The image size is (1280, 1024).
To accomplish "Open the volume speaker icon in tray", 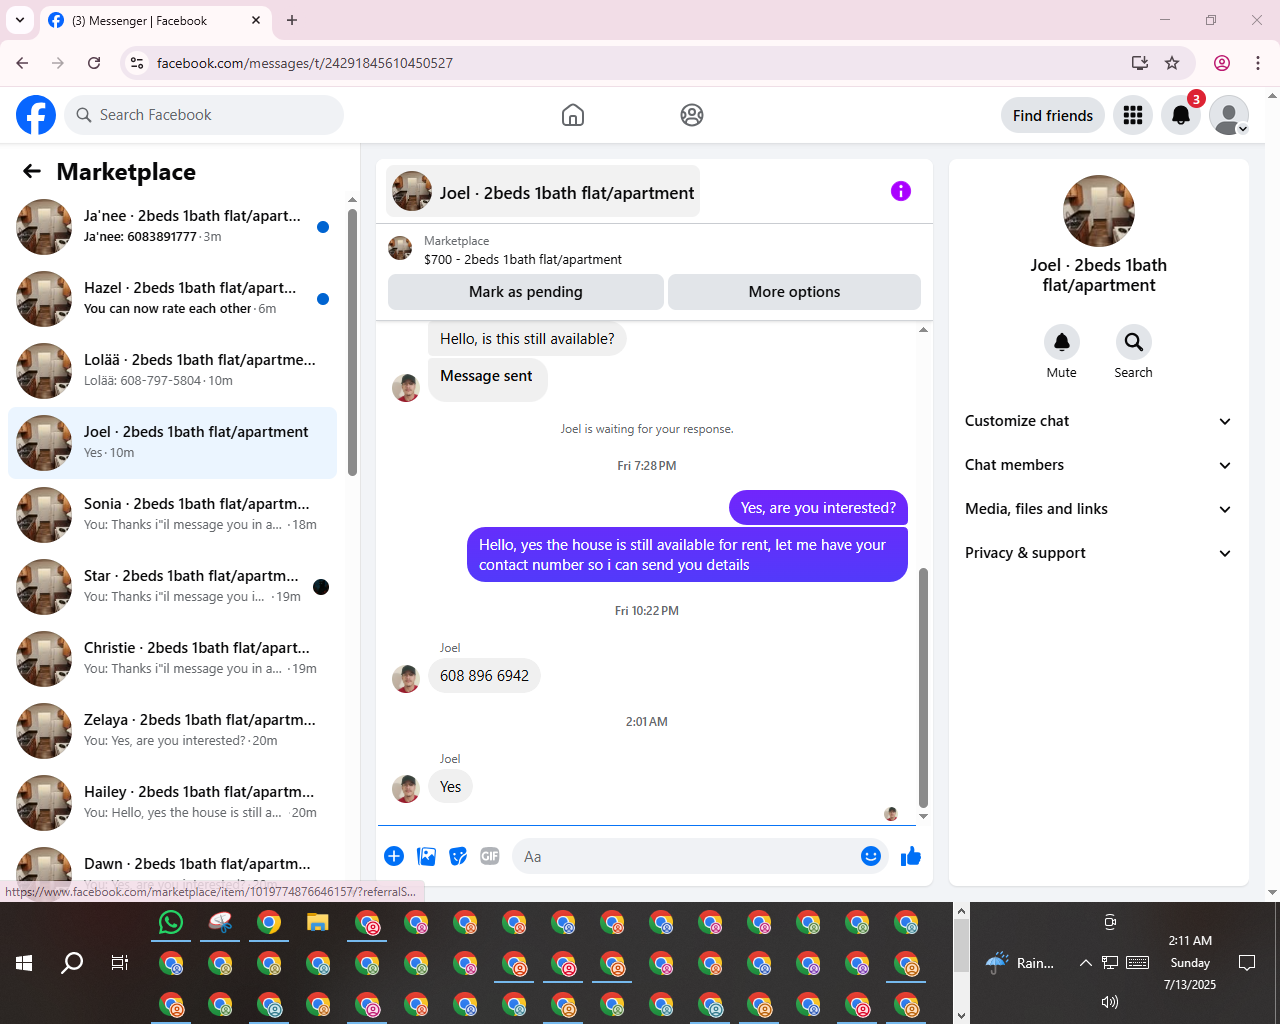I will [x=1110, y=1001].
